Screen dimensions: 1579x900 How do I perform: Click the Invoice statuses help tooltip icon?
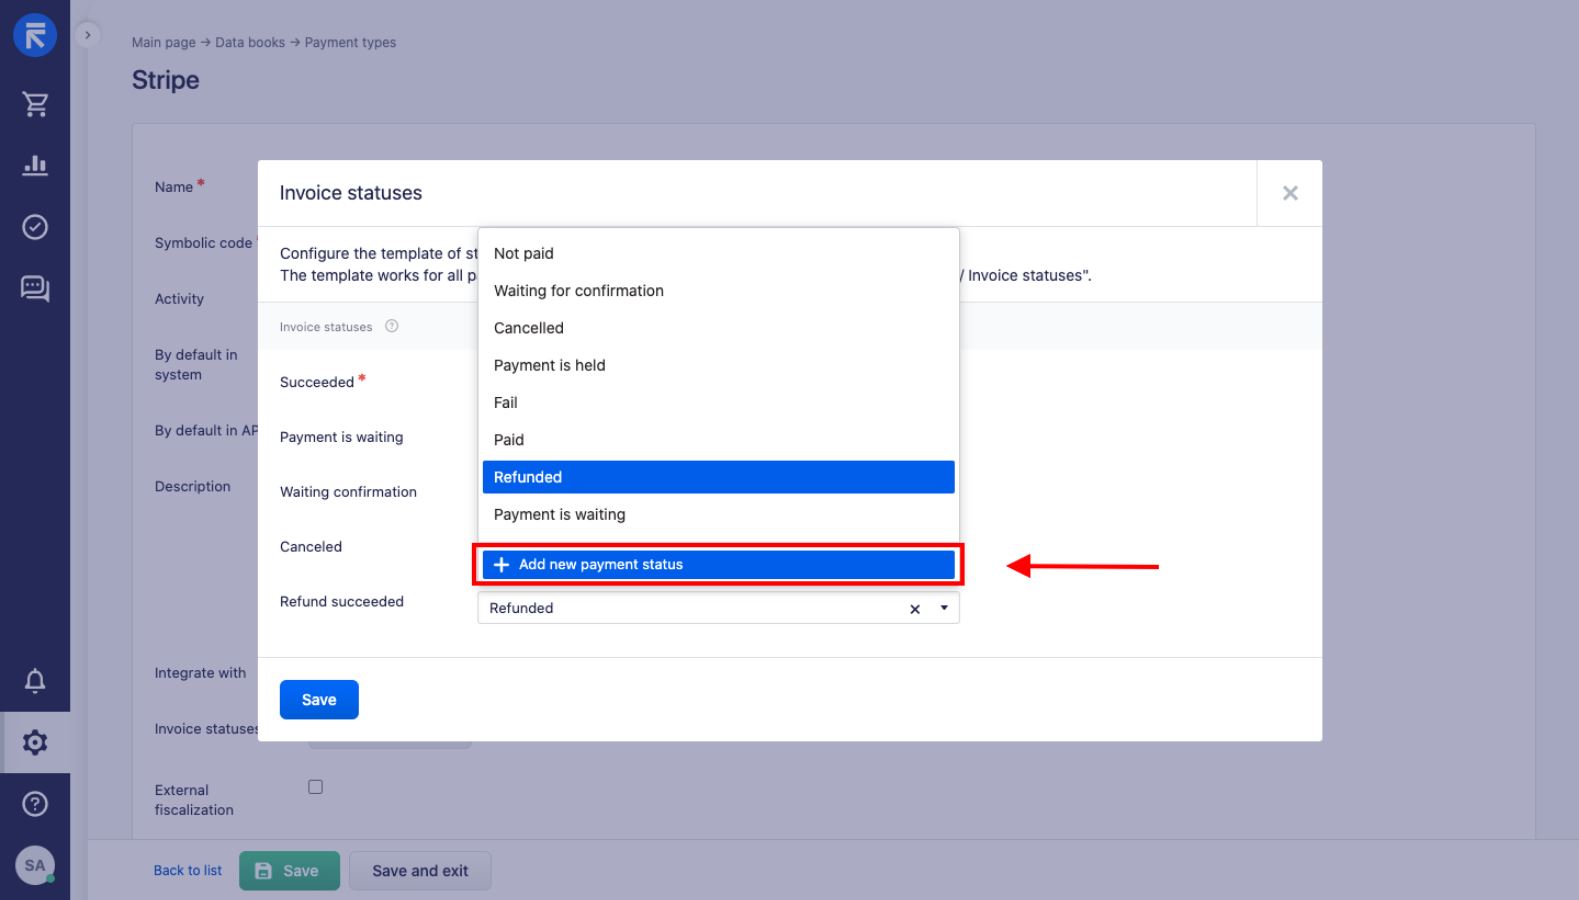click(392, 326)
